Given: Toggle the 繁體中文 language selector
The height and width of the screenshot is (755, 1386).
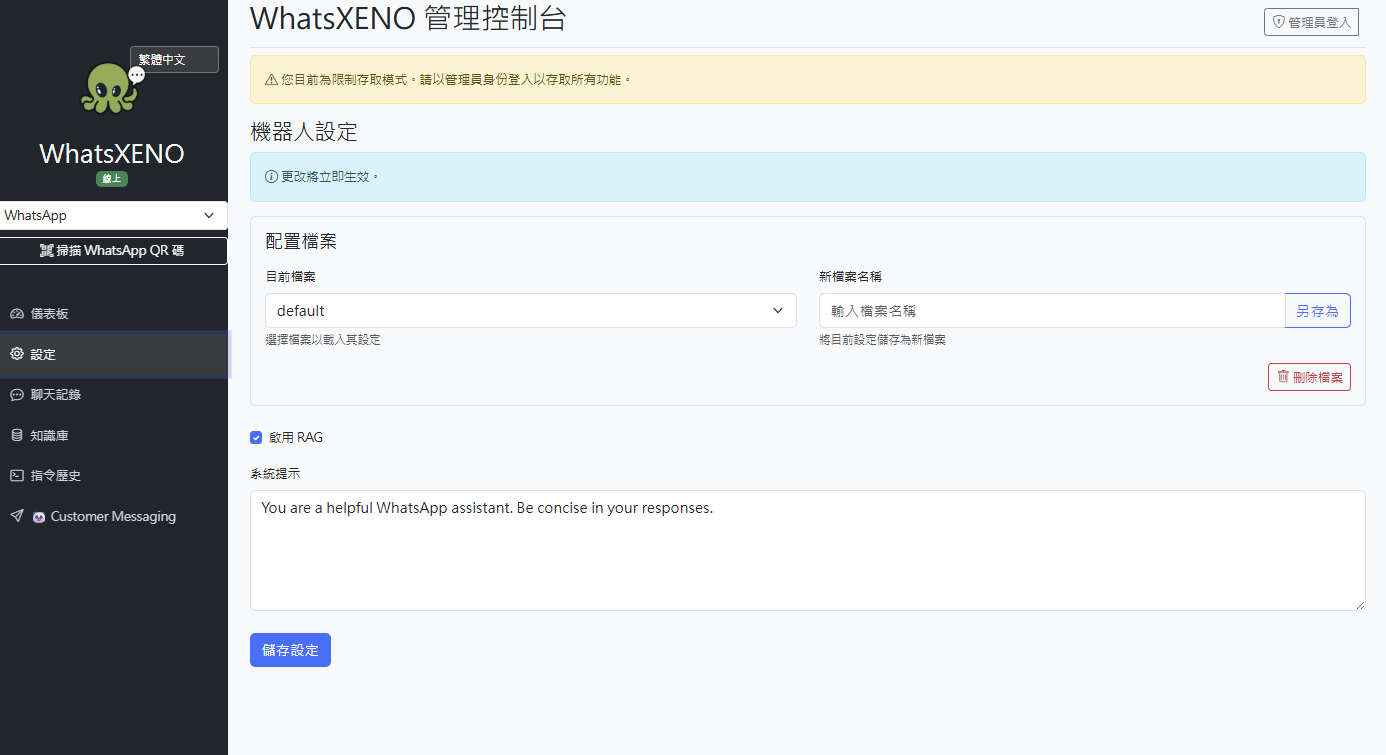Looking at the screenshot, I should (173, 58).
